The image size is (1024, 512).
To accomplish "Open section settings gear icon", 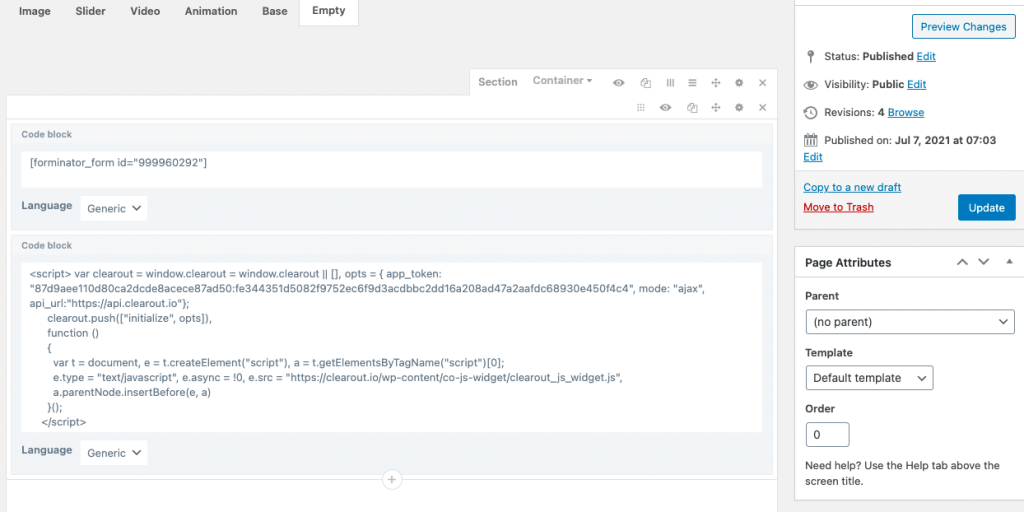I will click(x=739, y=83).
